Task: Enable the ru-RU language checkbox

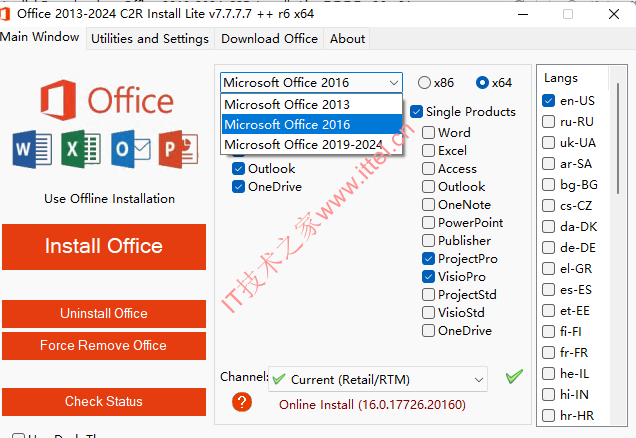Action: [x=548, y=121]
